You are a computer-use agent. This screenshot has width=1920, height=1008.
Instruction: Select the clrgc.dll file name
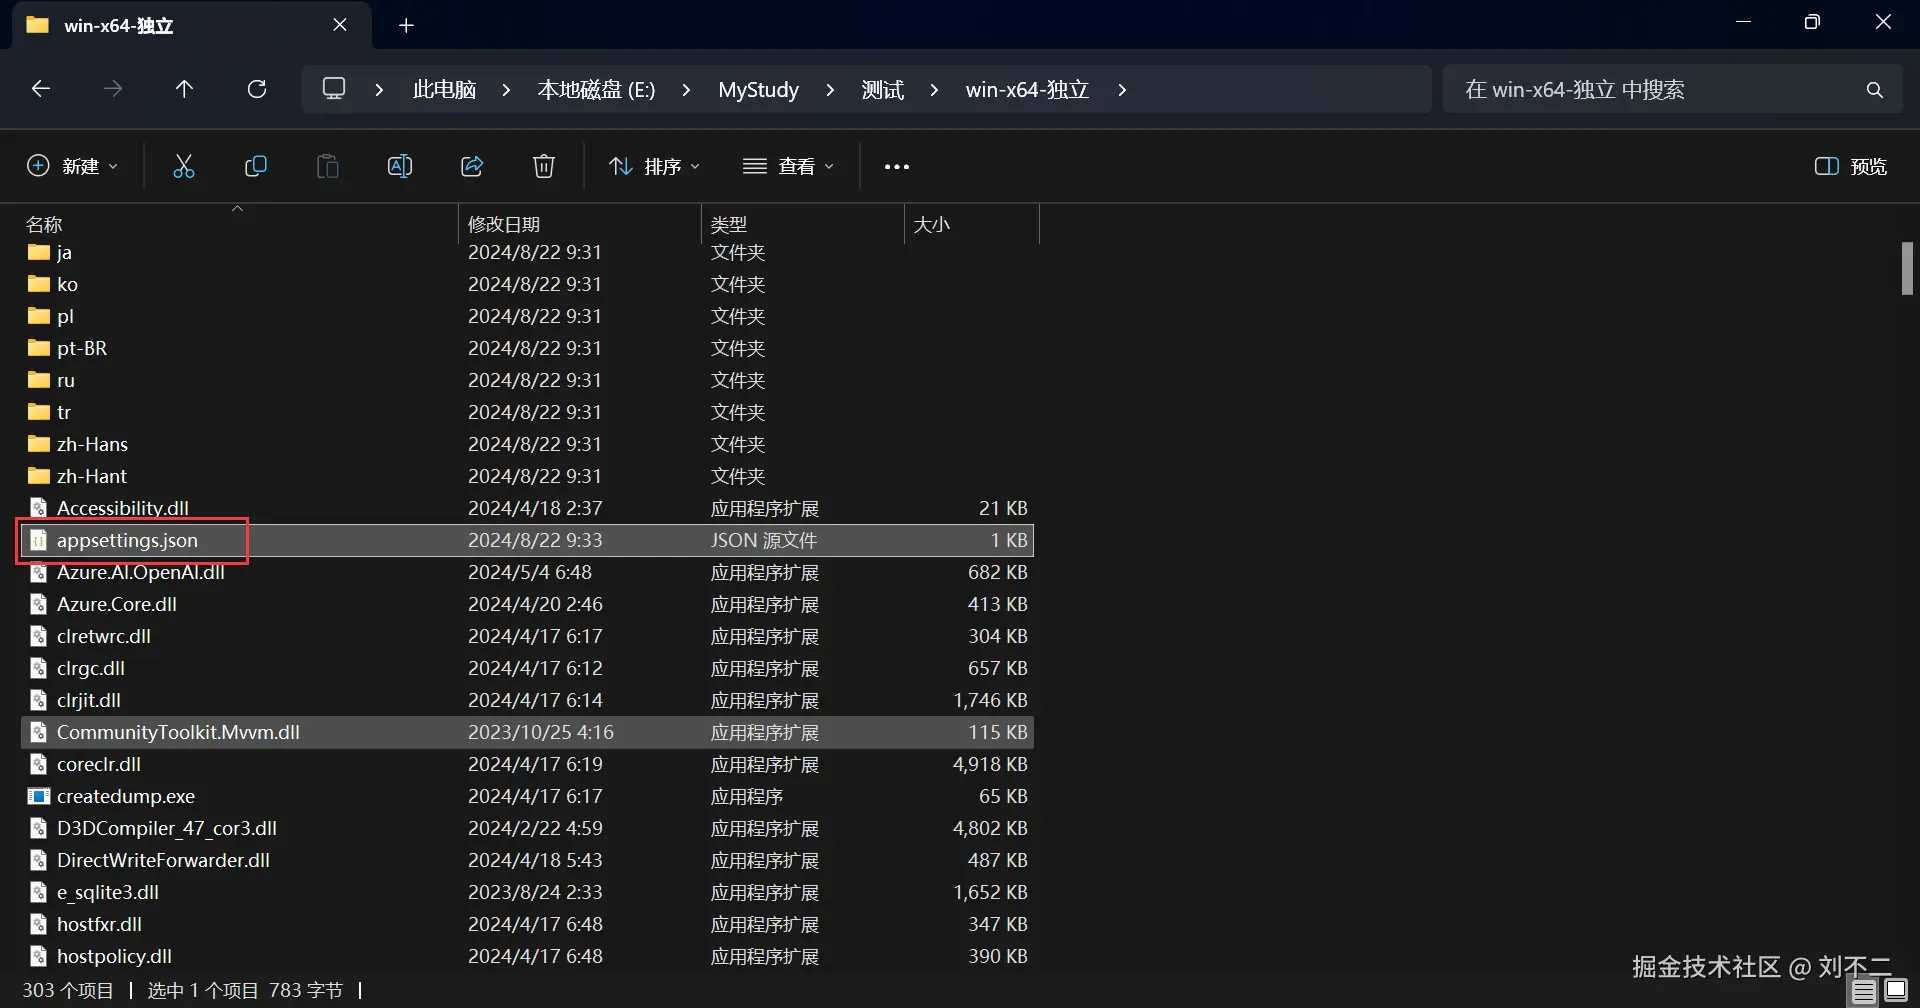[x=91, y=668]
